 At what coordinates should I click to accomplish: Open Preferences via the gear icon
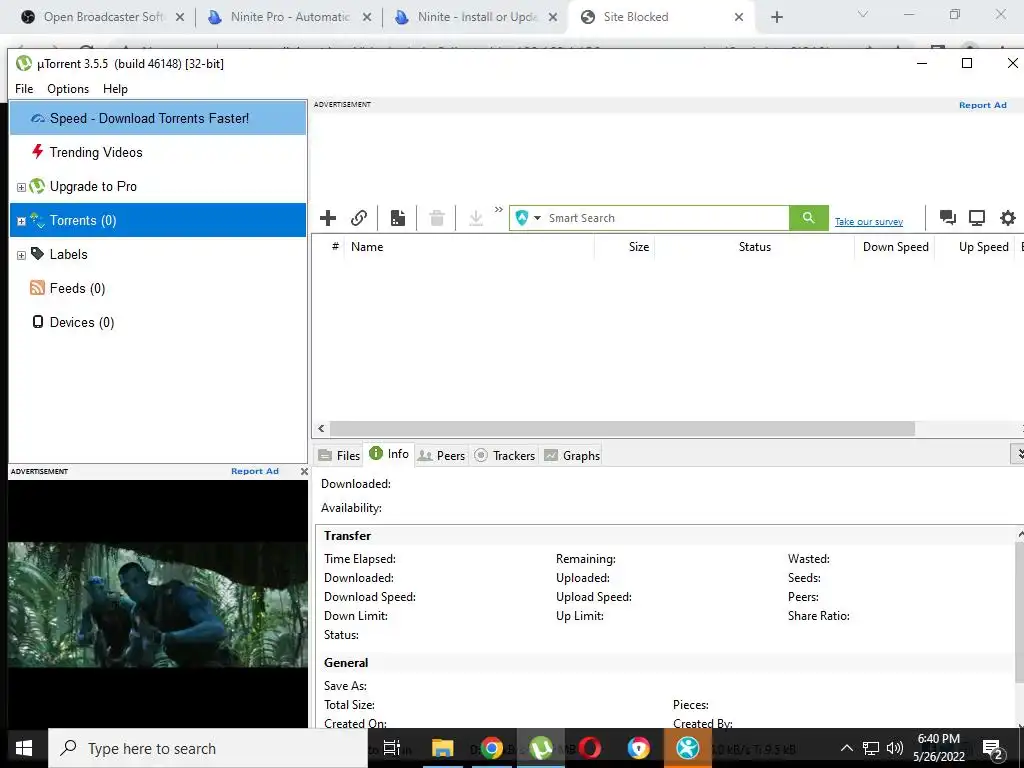coord(1008,217)
